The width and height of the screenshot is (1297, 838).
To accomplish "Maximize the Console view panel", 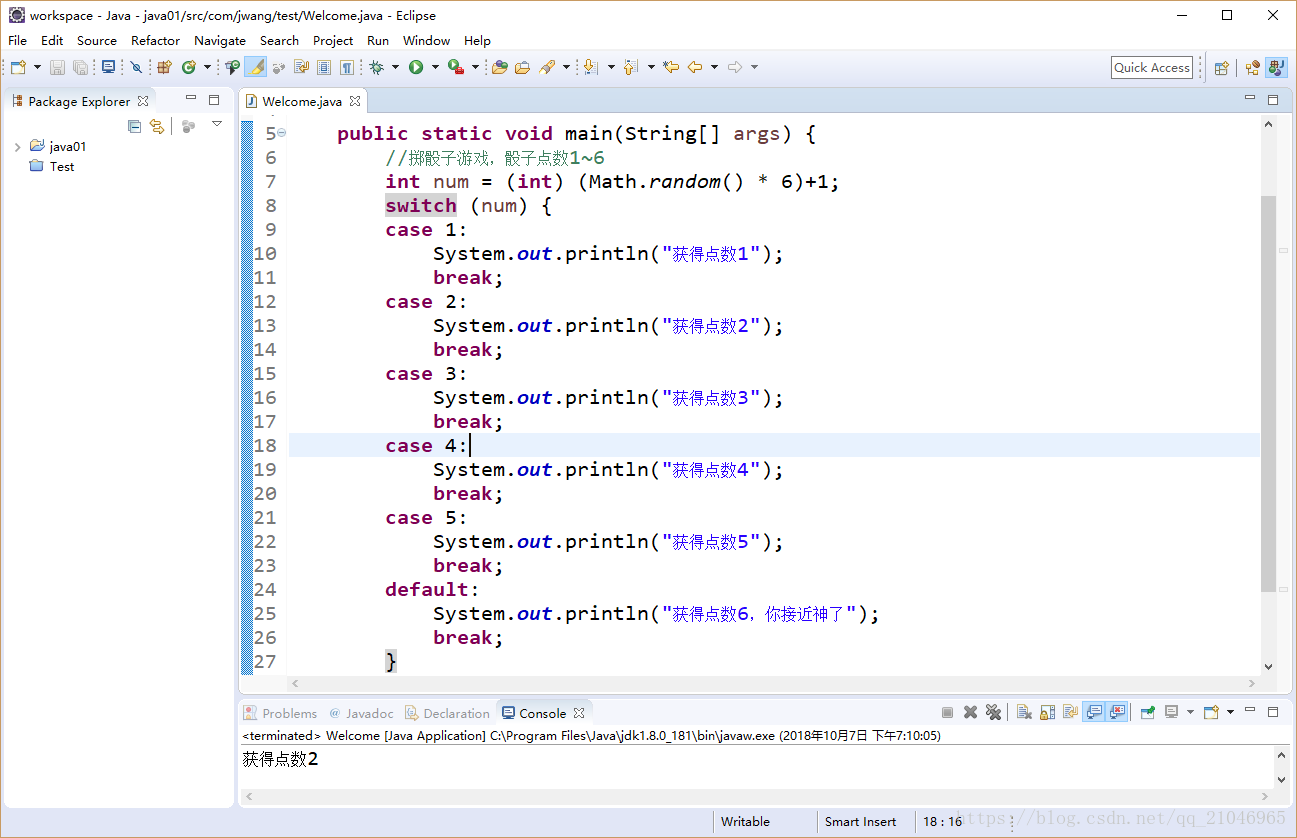I will [1273, 712].
